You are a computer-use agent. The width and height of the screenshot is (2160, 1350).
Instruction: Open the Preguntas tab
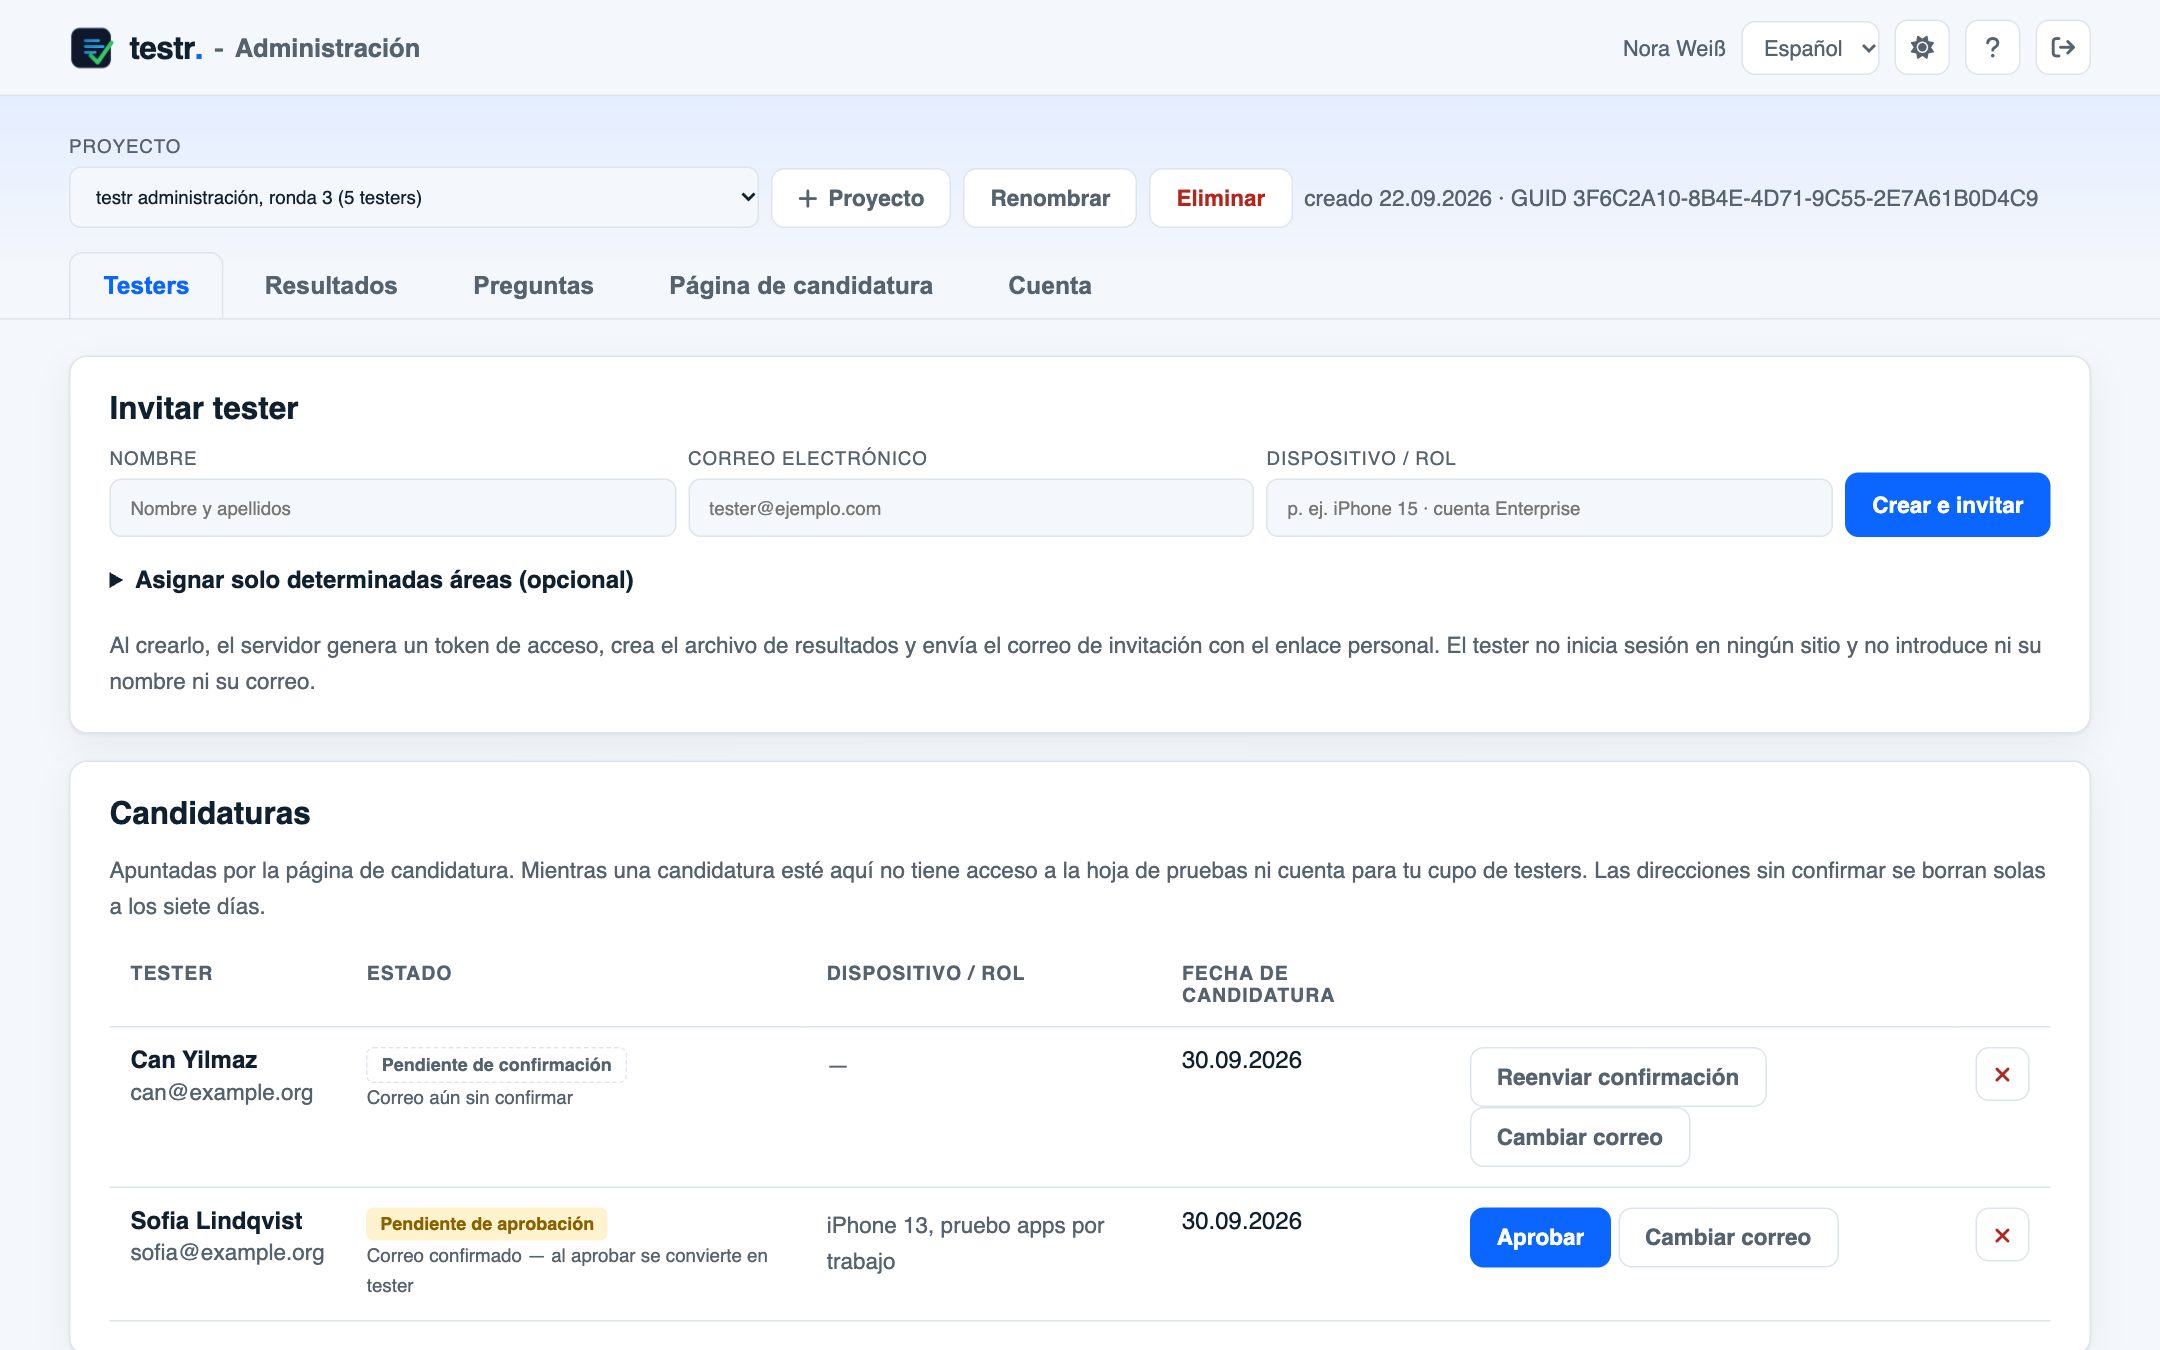(533, 285)
